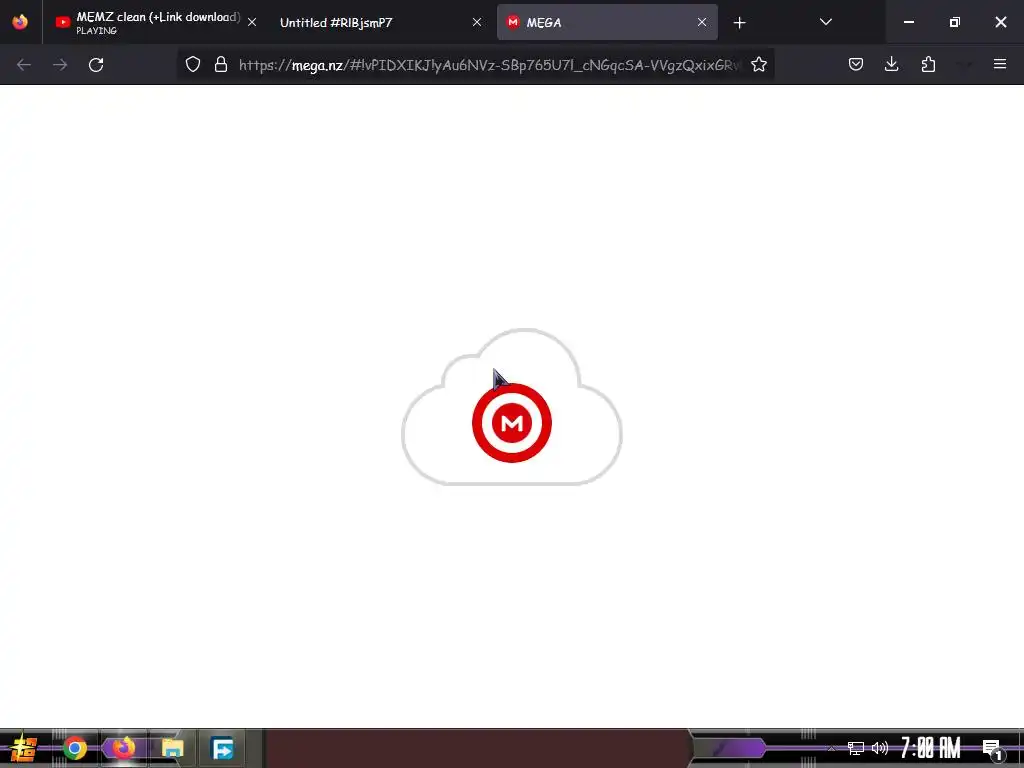This screenshot has height=768, width=1024.
Task: Save page to Pocket
Action: click(x=856, y=64)
